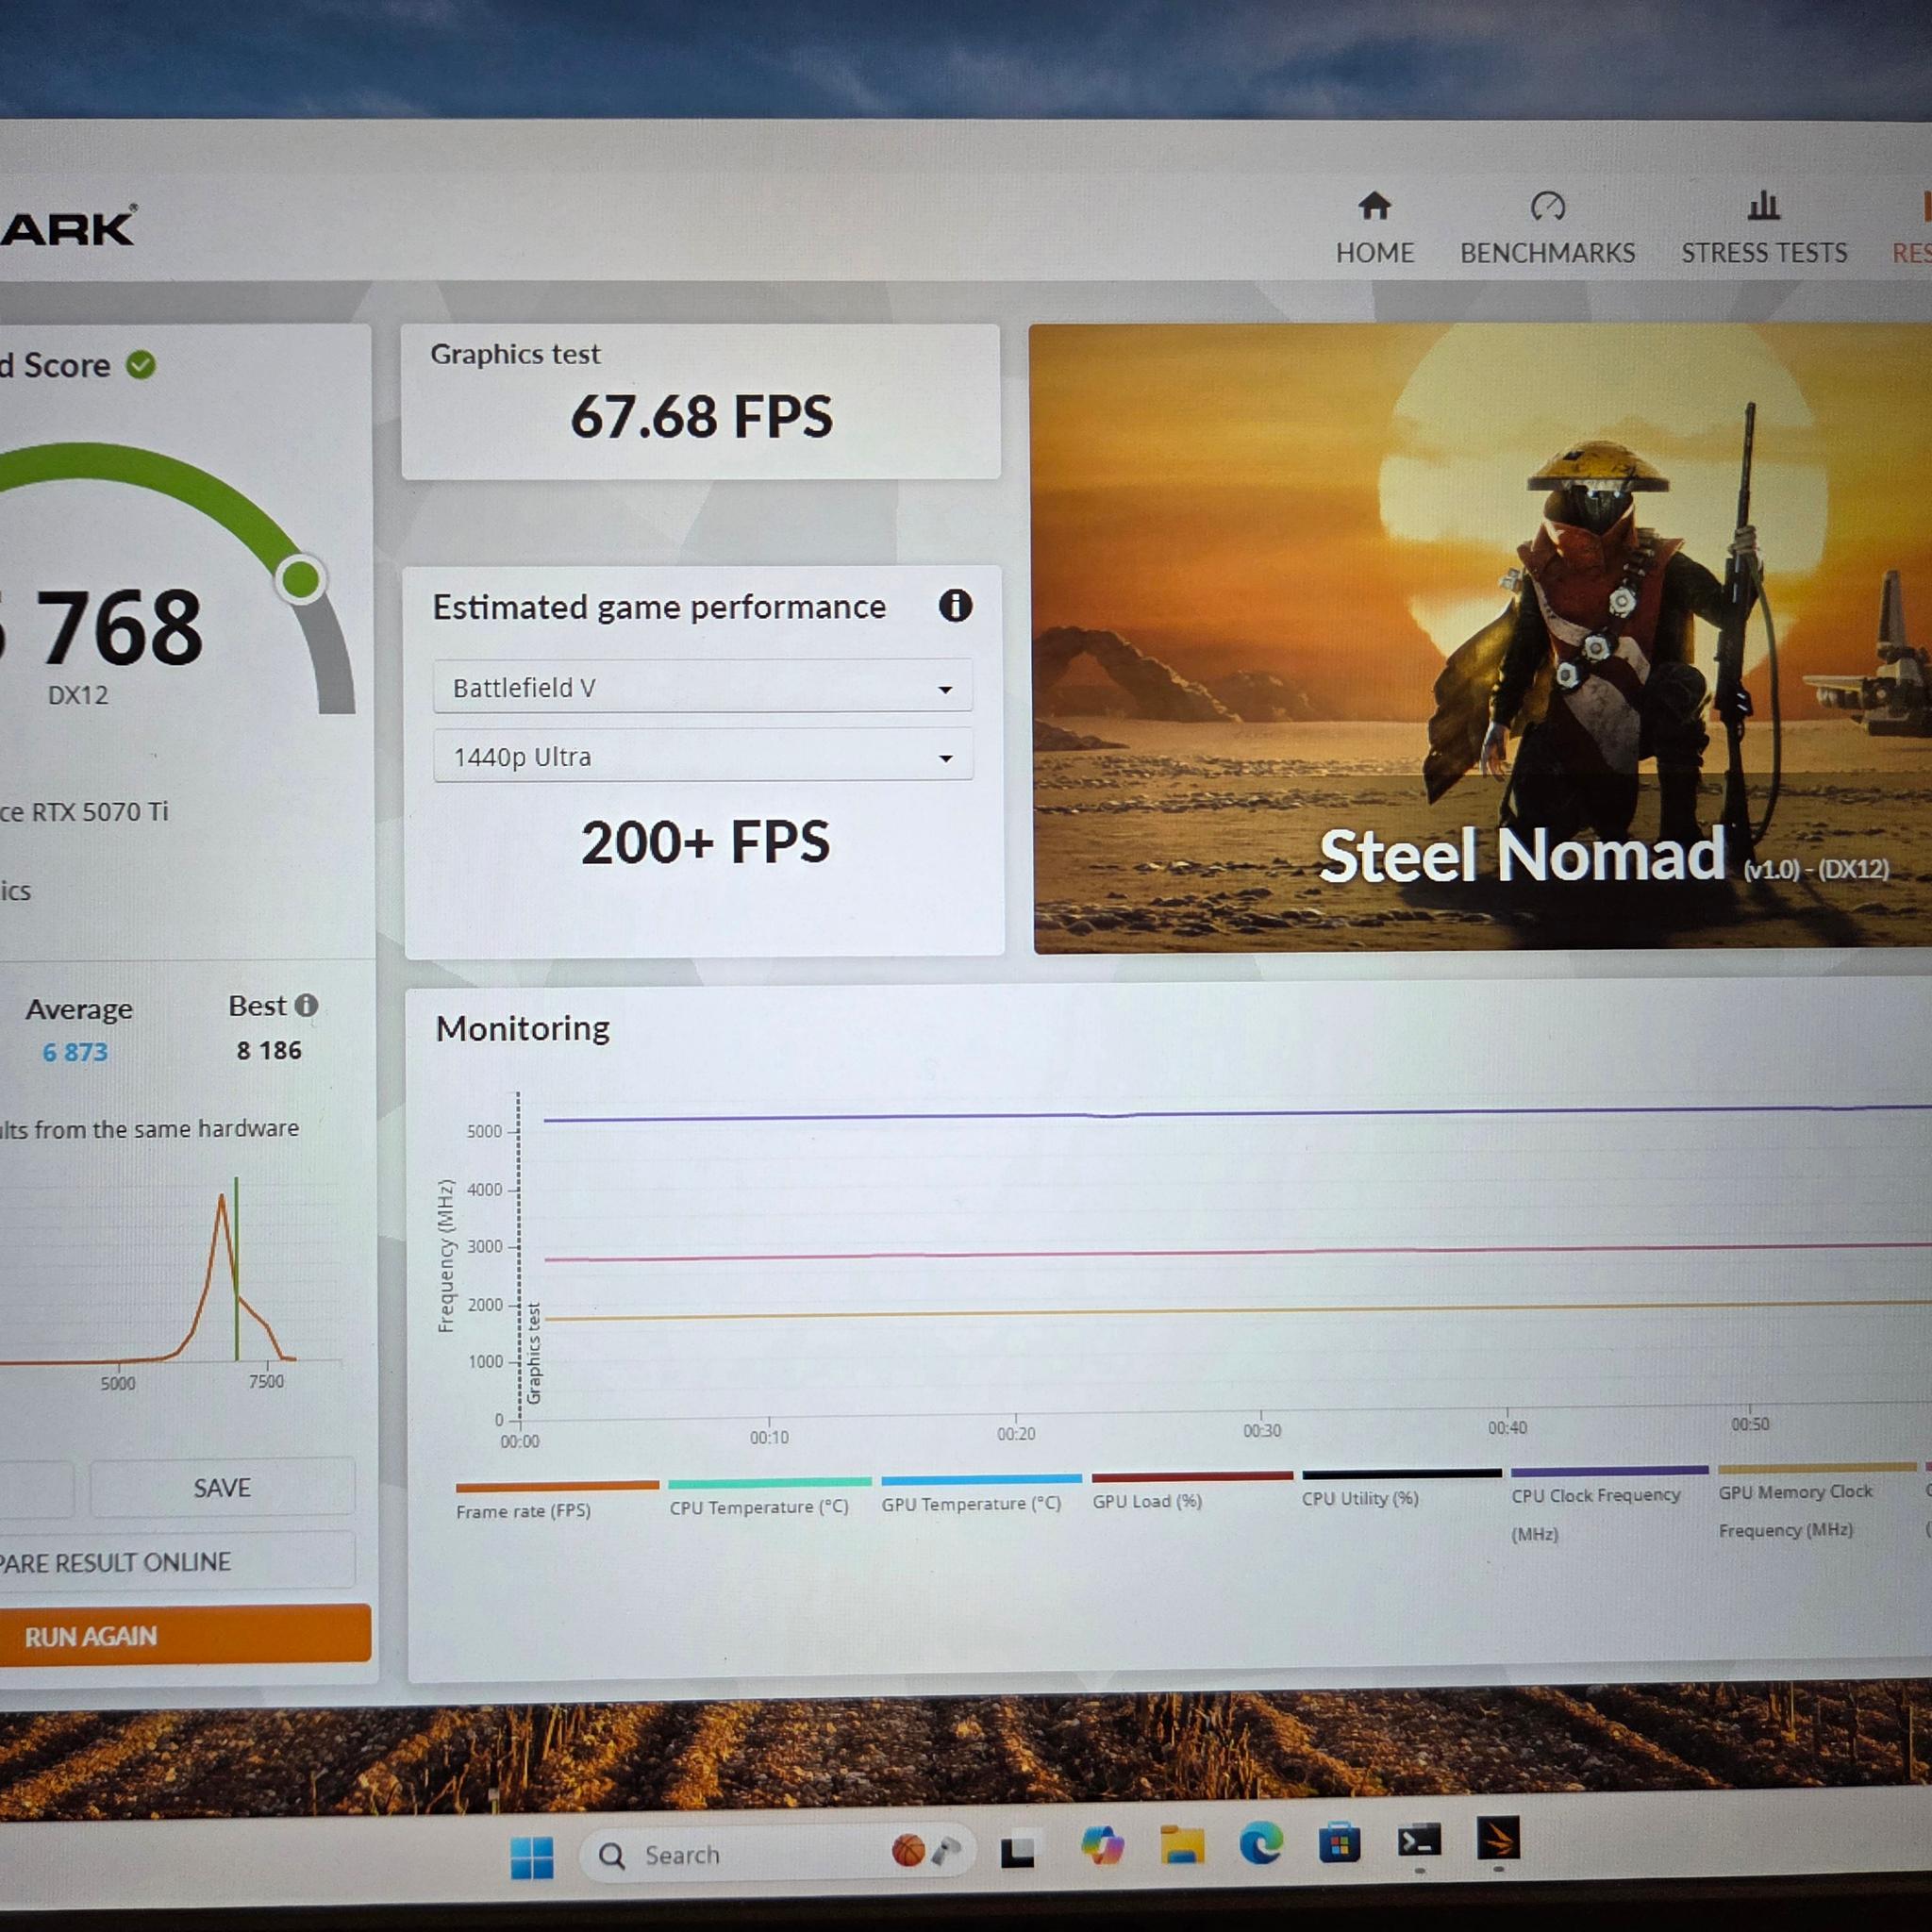Open the 3DMark taskbar icon

[x=1497, y=1838]
